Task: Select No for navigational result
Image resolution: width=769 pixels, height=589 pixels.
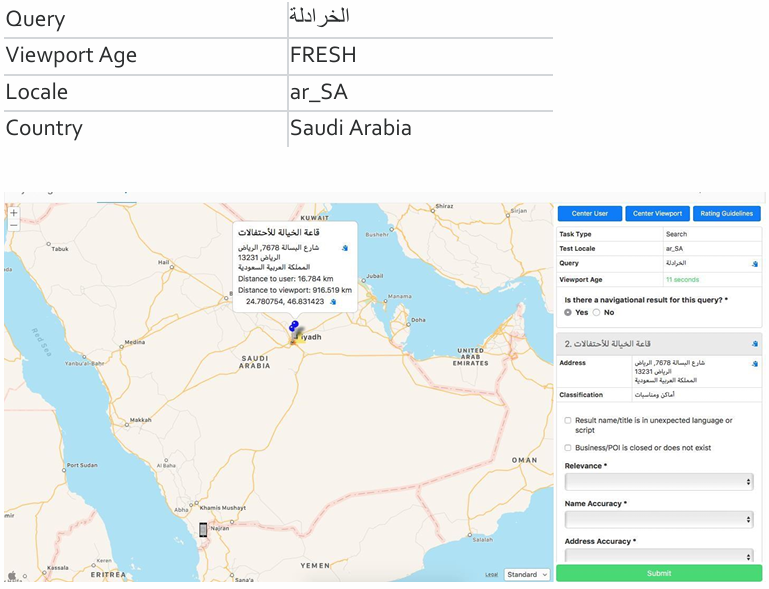Action: click(597, 312)
